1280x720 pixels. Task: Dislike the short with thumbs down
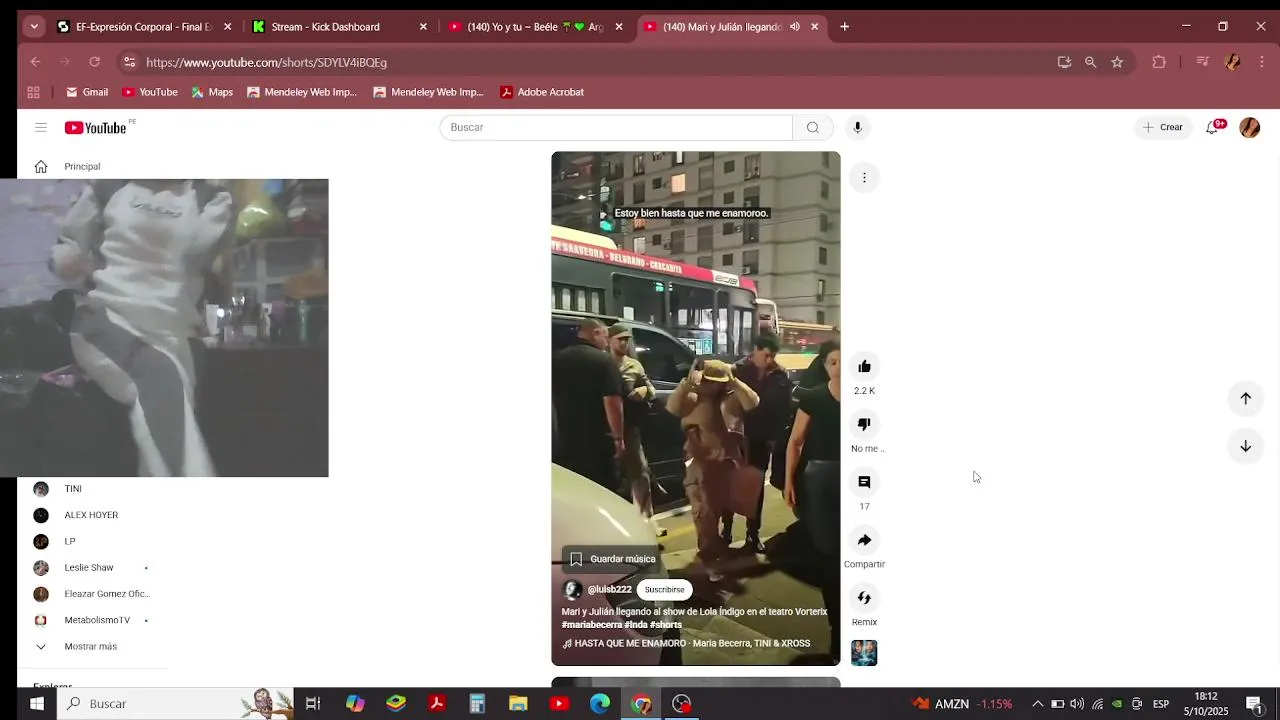(864, 424)
